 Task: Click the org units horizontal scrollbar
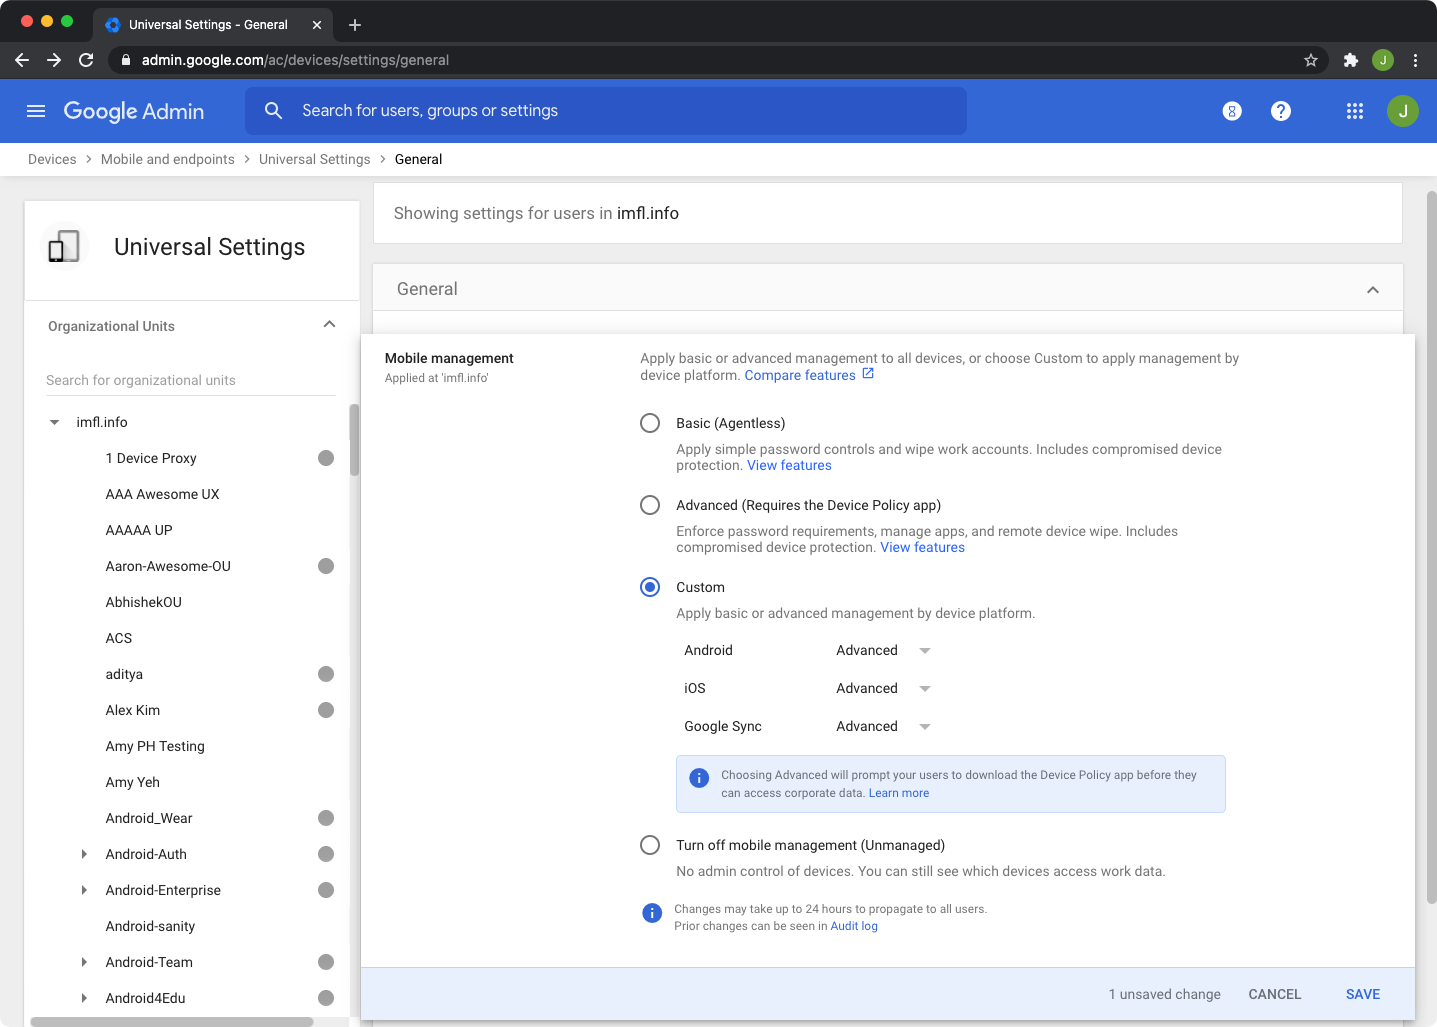(x=172, y=1022)
